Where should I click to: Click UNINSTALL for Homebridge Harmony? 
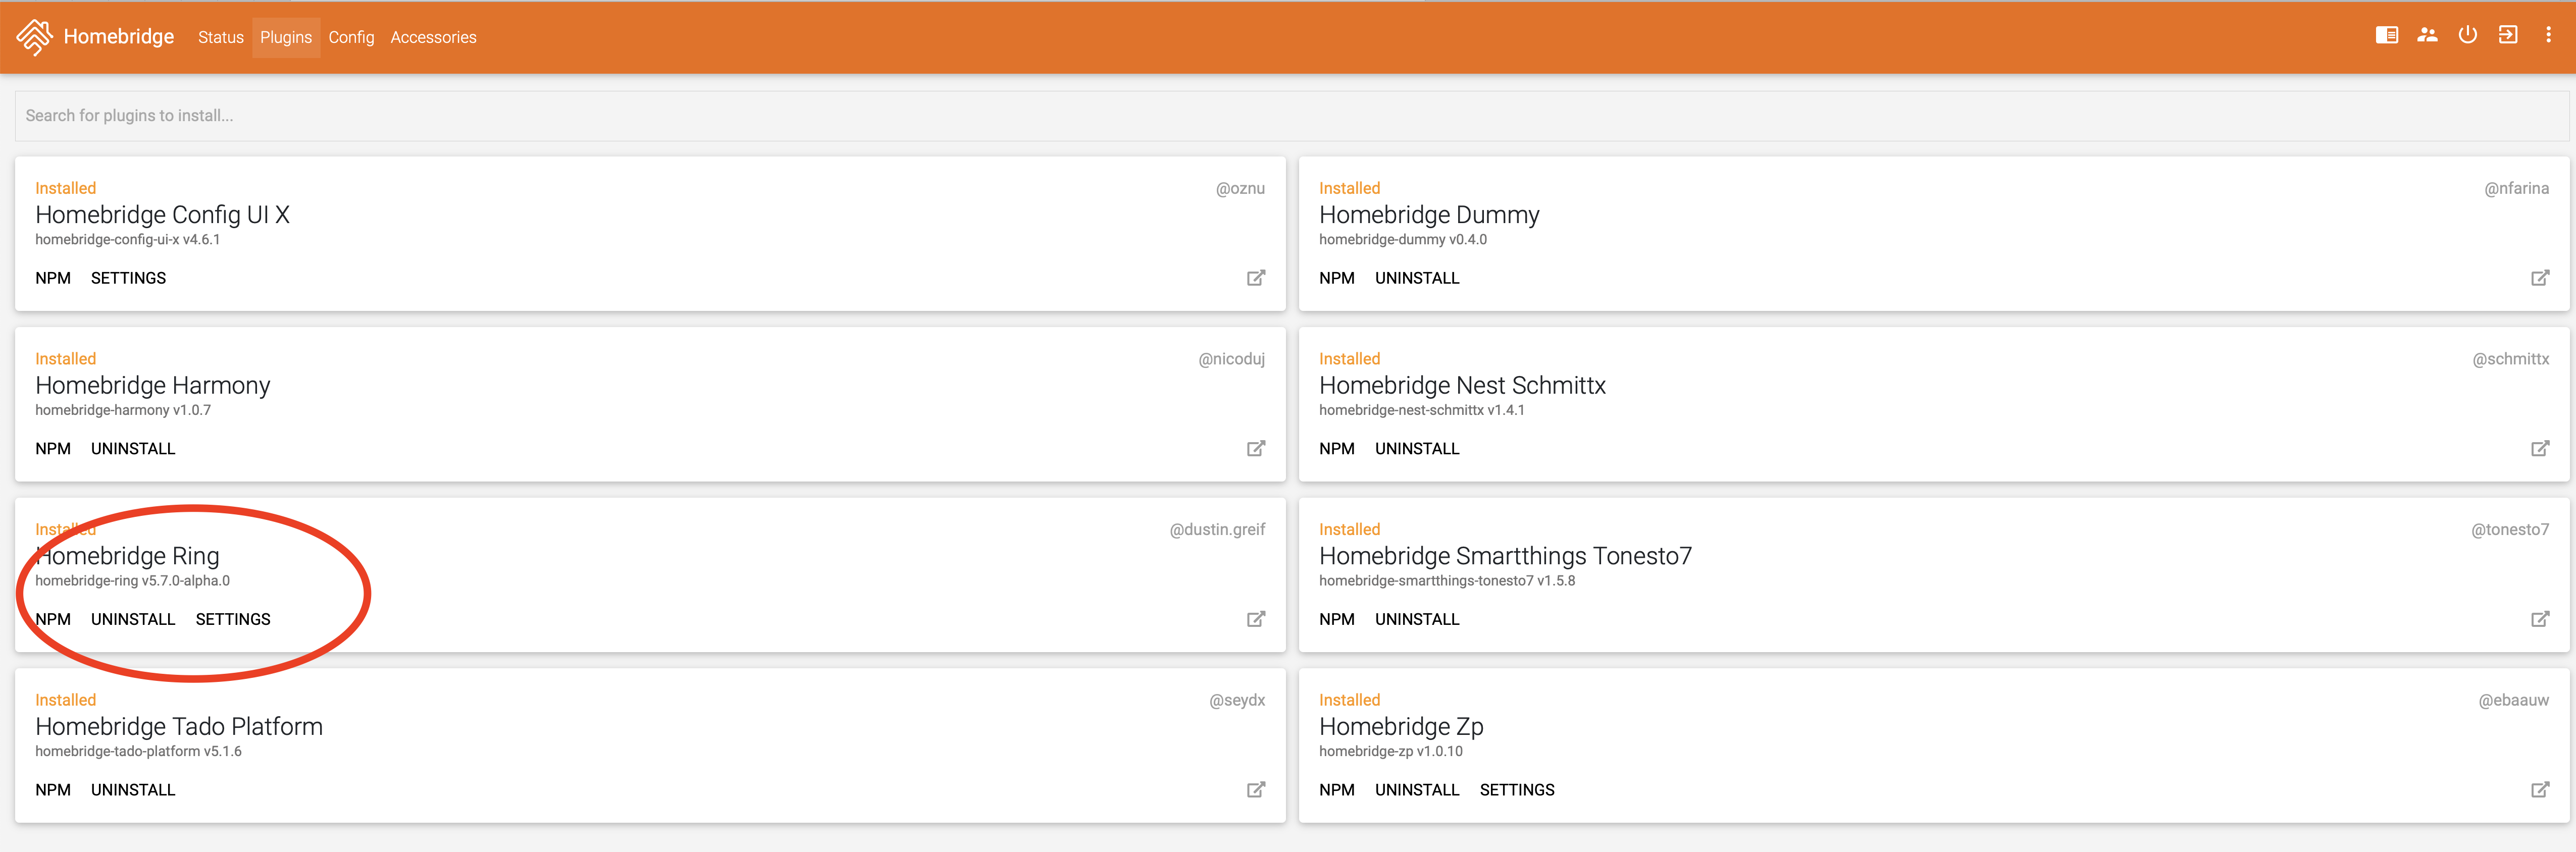tap(133, 449)
